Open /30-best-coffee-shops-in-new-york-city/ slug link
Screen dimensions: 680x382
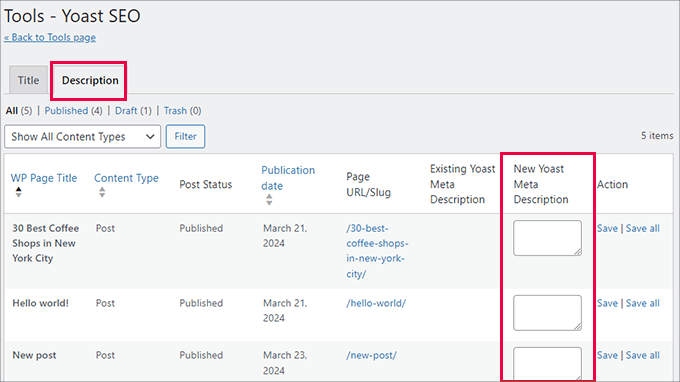pos(377,251)
